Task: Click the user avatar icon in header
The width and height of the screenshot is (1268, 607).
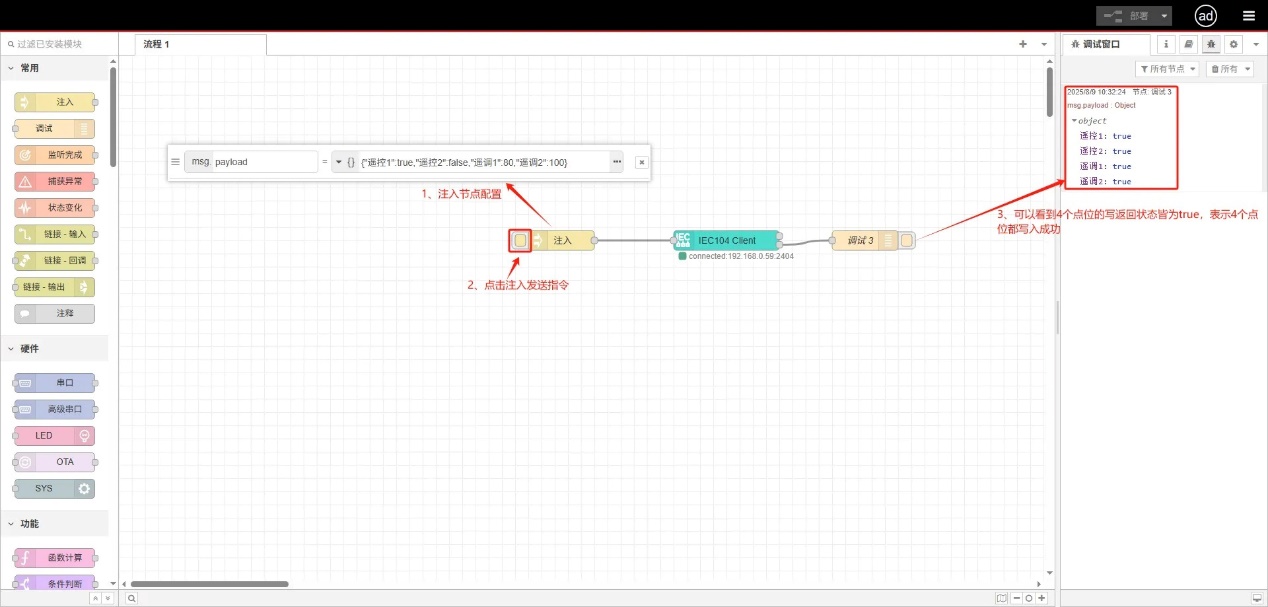Action: point(1206,16)
